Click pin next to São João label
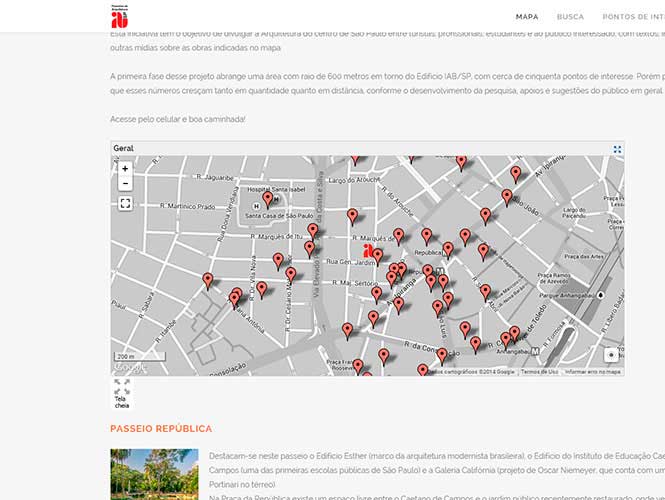 [x=507, y=198]
